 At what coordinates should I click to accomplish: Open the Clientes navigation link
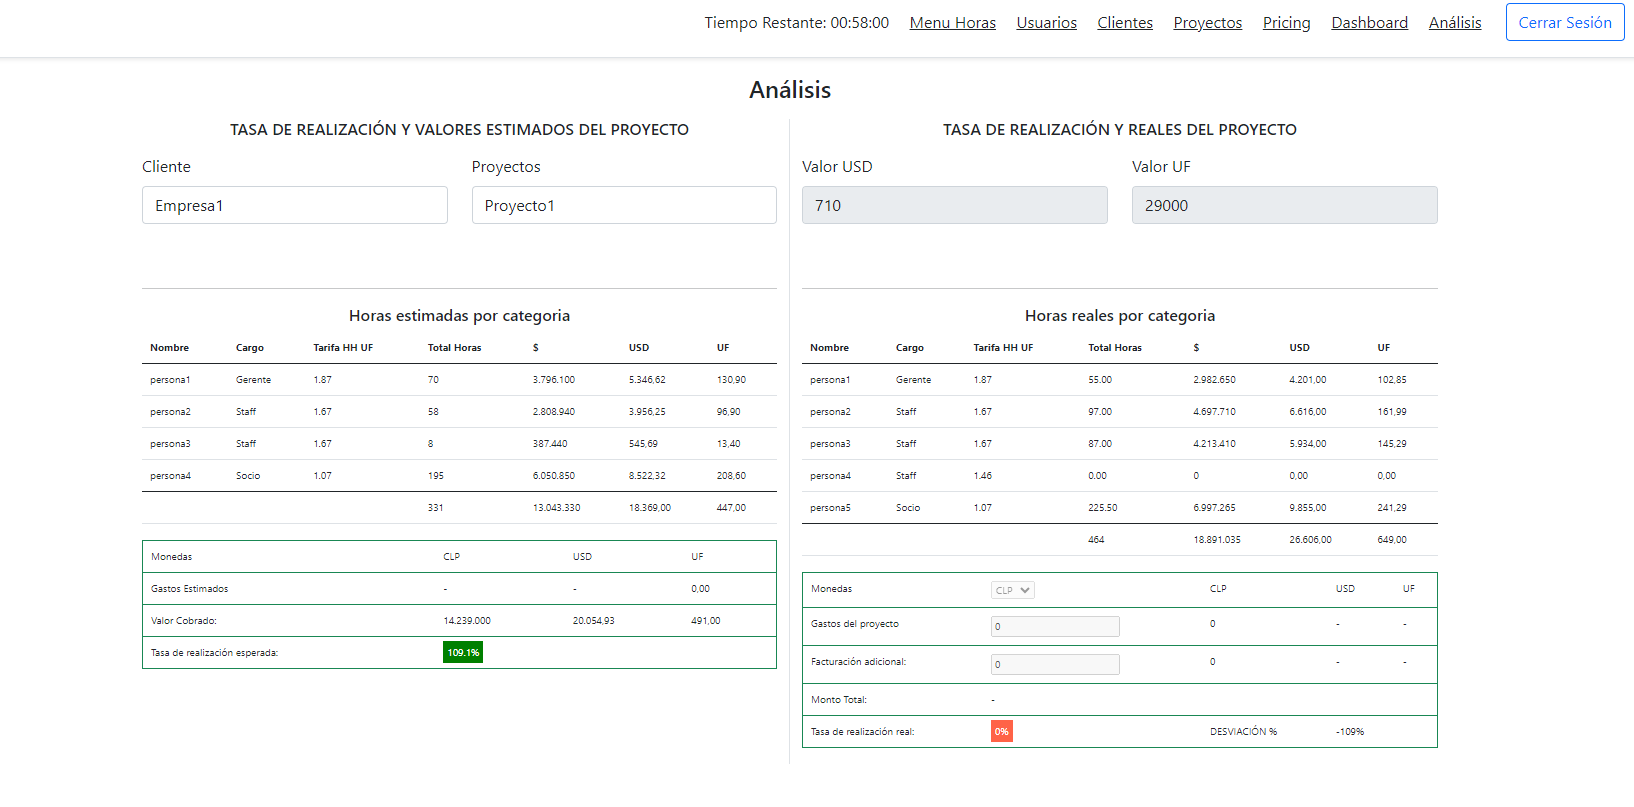1124,22
